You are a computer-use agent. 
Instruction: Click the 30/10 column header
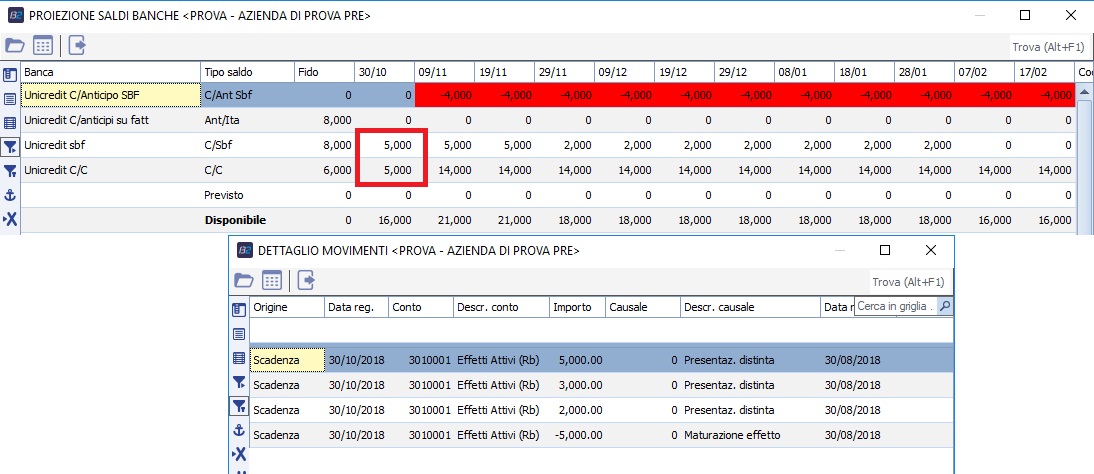(384, 73)
